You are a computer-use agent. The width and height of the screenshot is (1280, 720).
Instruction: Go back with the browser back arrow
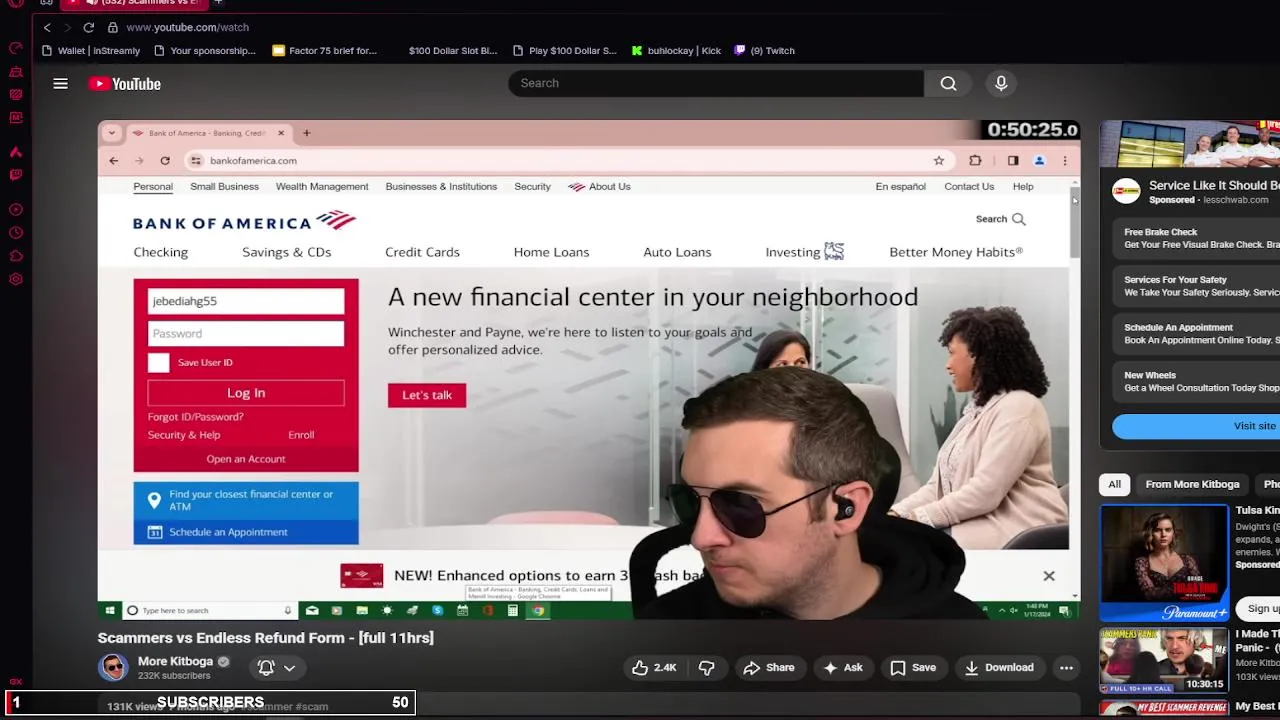(47, 27)
